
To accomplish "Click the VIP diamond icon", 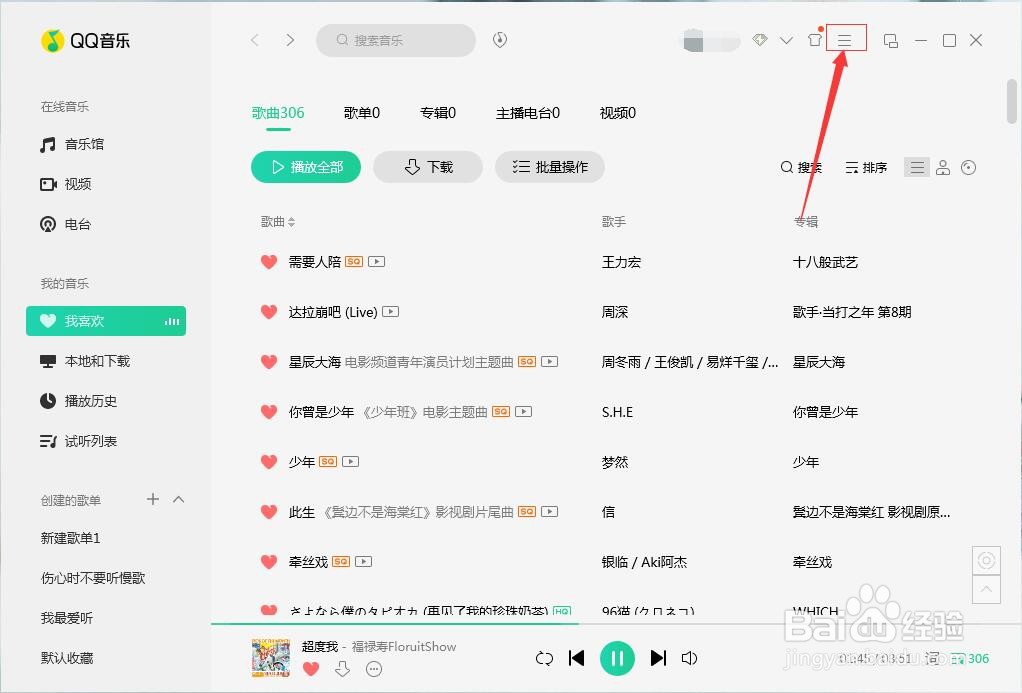I will pos(760,39).
